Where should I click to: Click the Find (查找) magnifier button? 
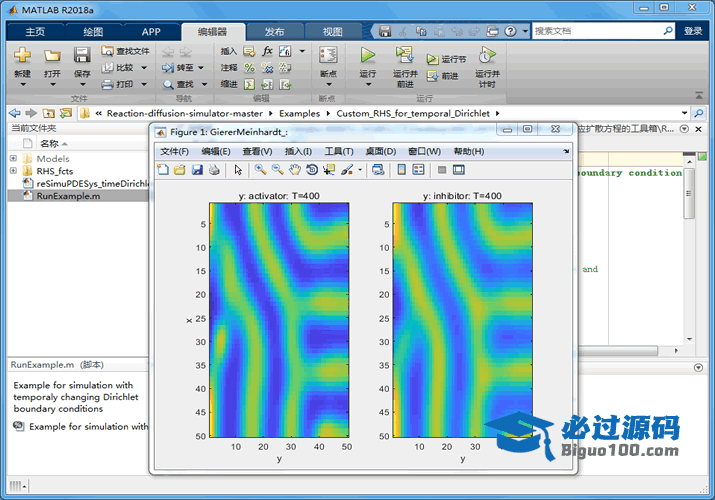tap(179, 84)
